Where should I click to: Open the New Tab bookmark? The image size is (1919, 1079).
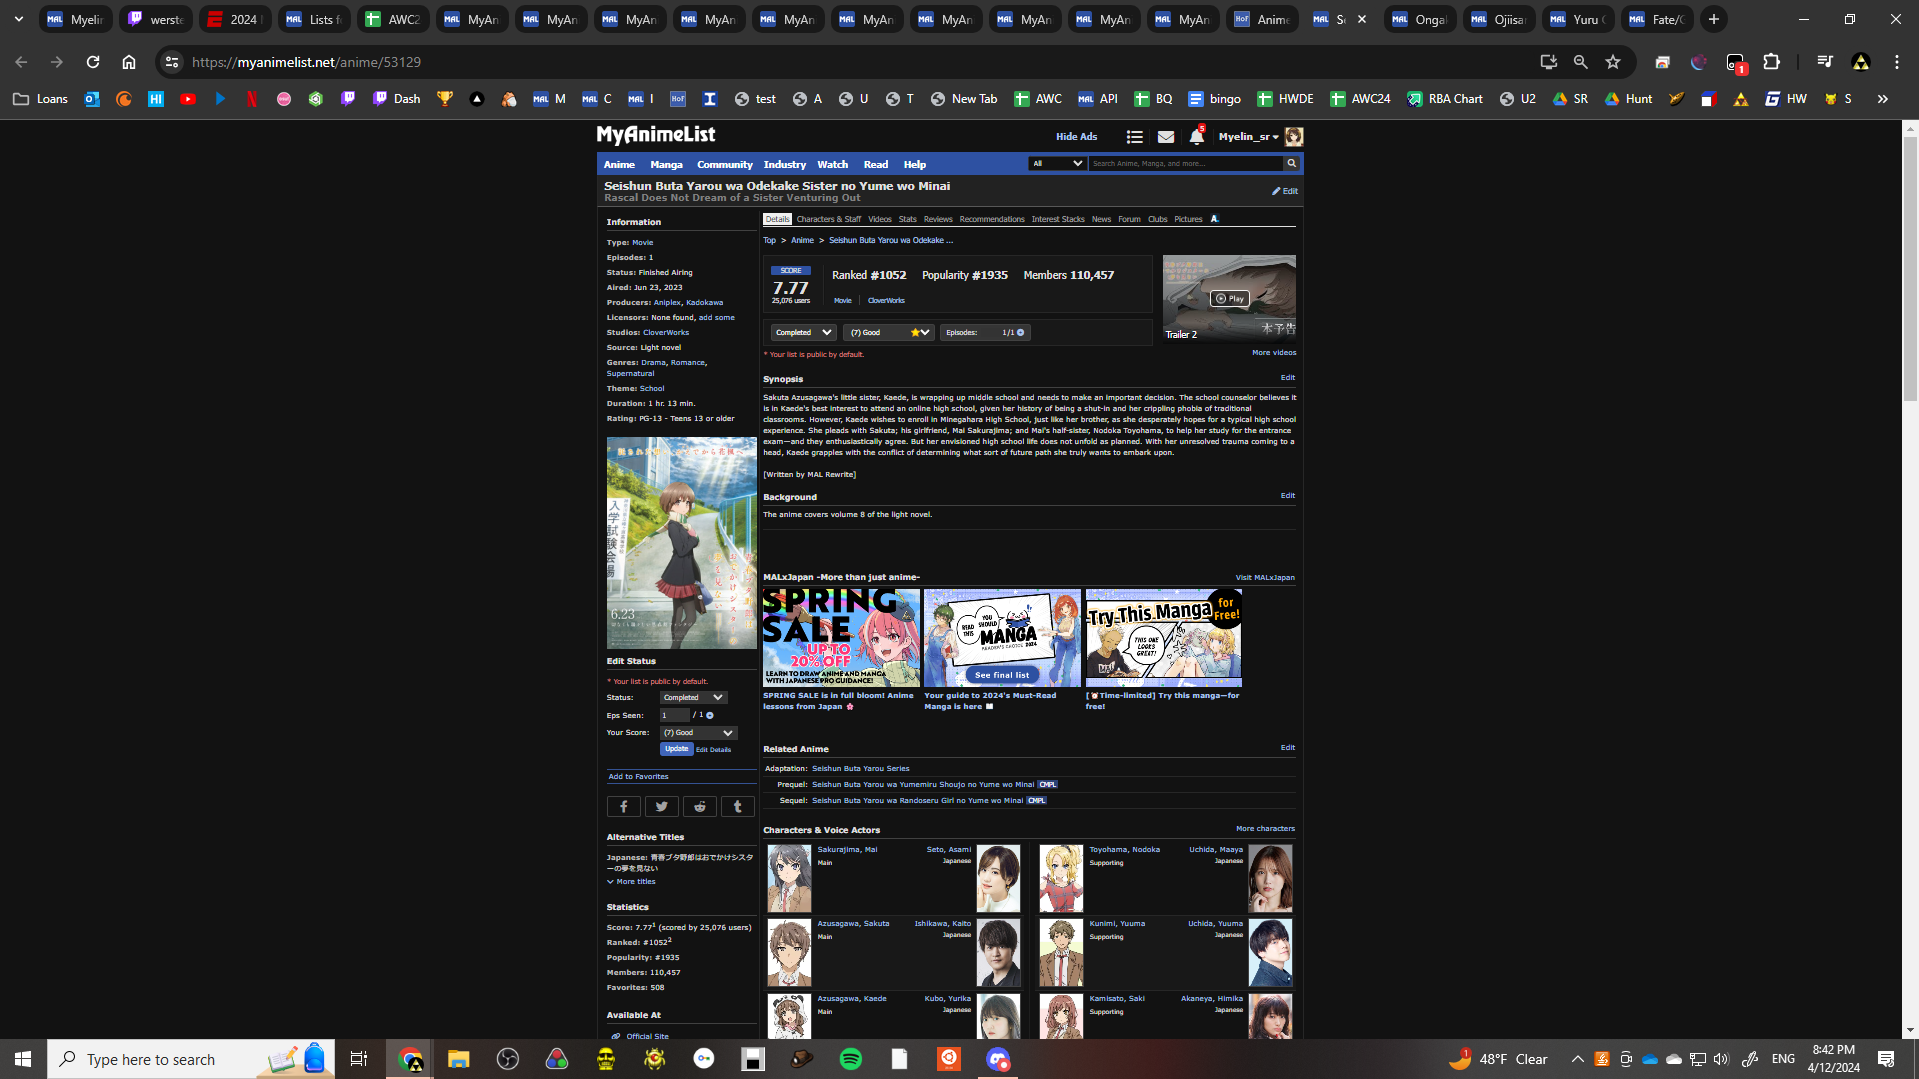click(x=963, y=99)
